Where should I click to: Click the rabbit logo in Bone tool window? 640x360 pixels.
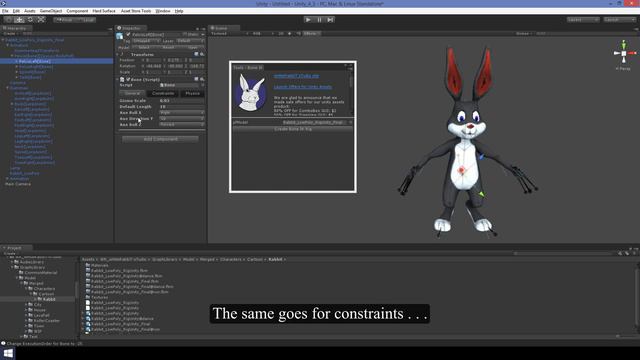tap(251, 93)
